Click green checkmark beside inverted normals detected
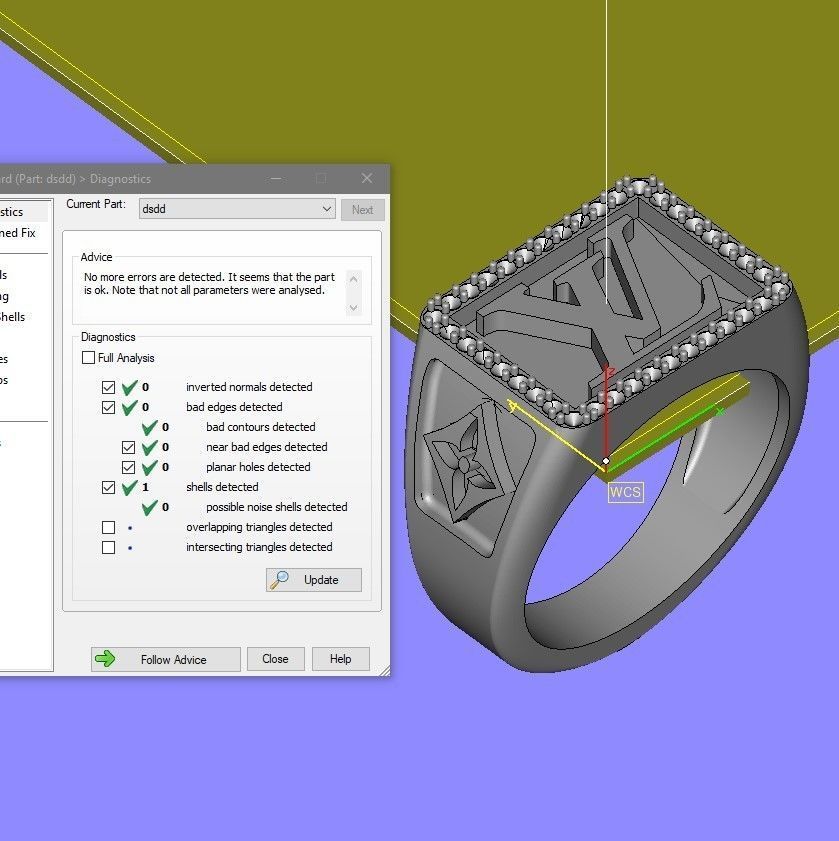Image resolution: width=839 pixels, height=841 pixels. point(129,387)
